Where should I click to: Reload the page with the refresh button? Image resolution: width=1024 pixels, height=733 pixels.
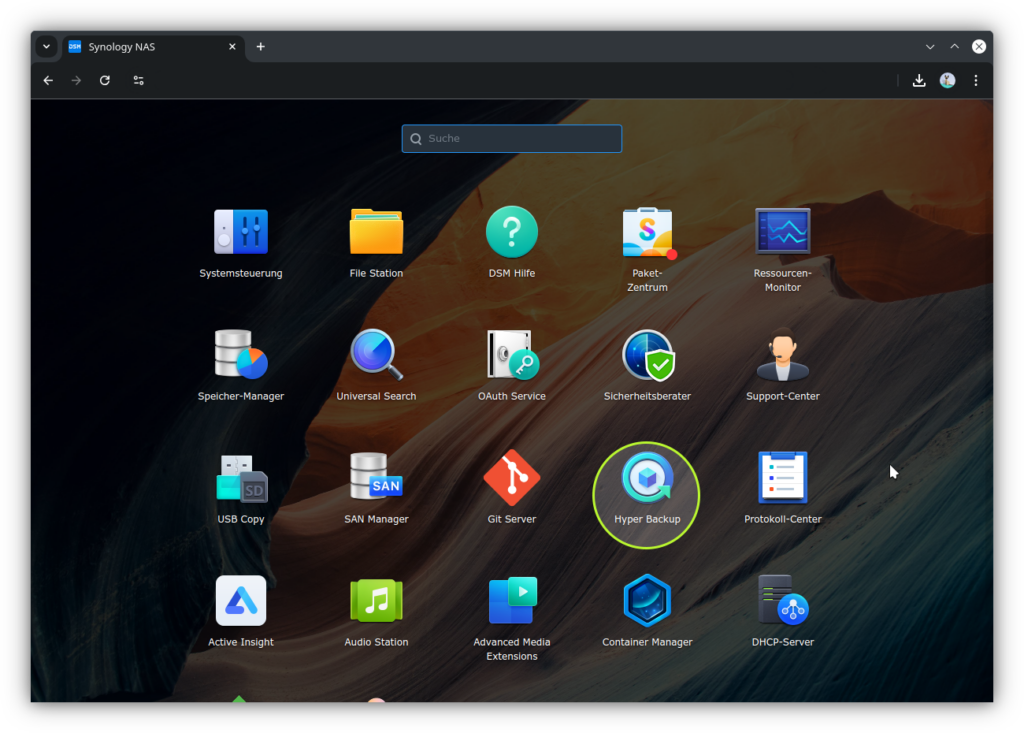click(105, 80)
